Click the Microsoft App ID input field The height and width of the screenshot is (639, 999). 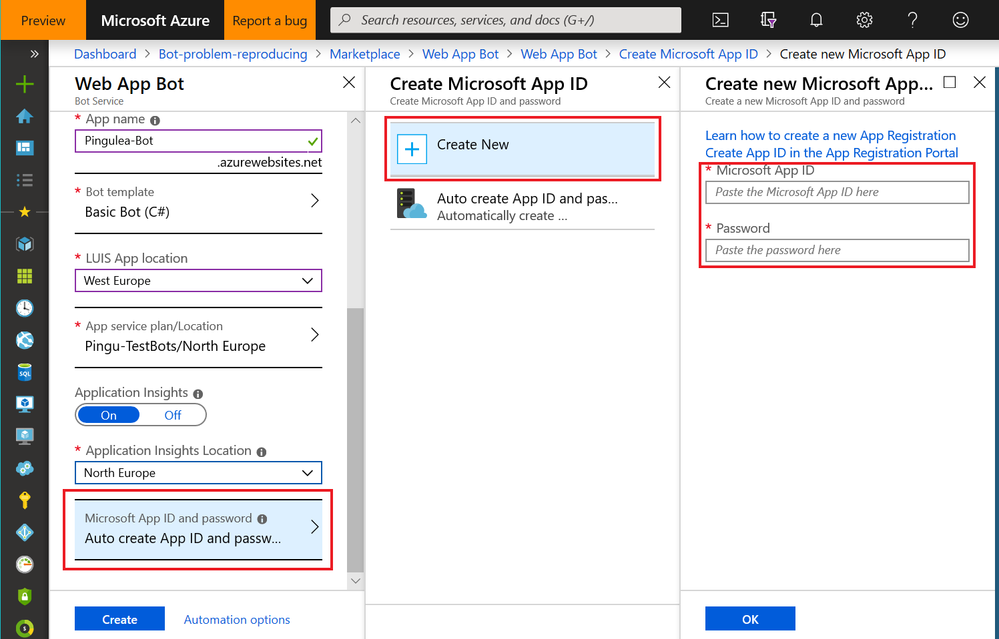click(x=837, y=192)
